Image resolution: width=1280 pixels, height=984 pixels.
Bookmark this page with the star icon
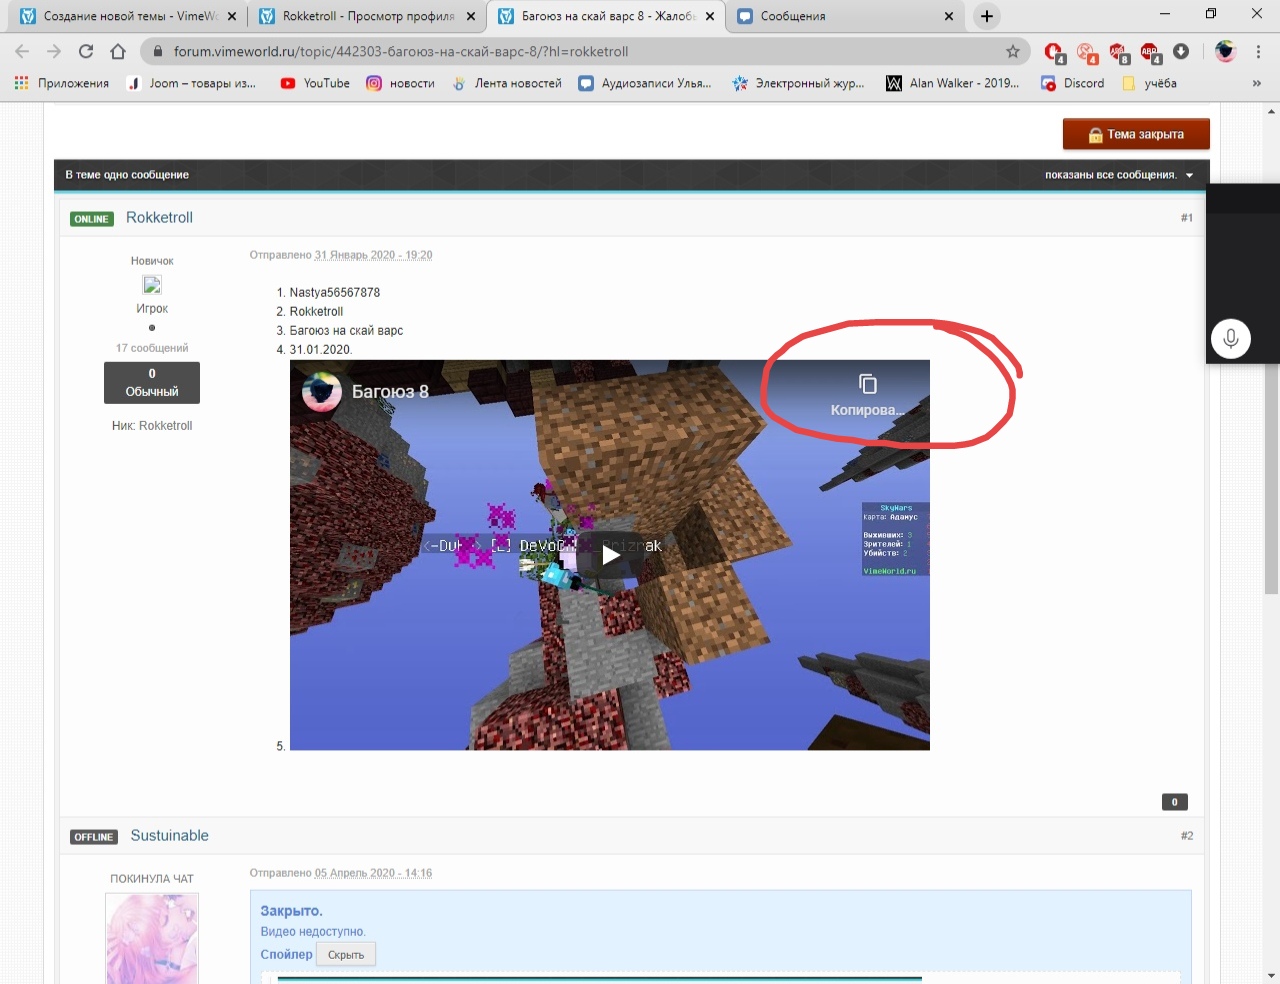click(x=1013, y=51)
